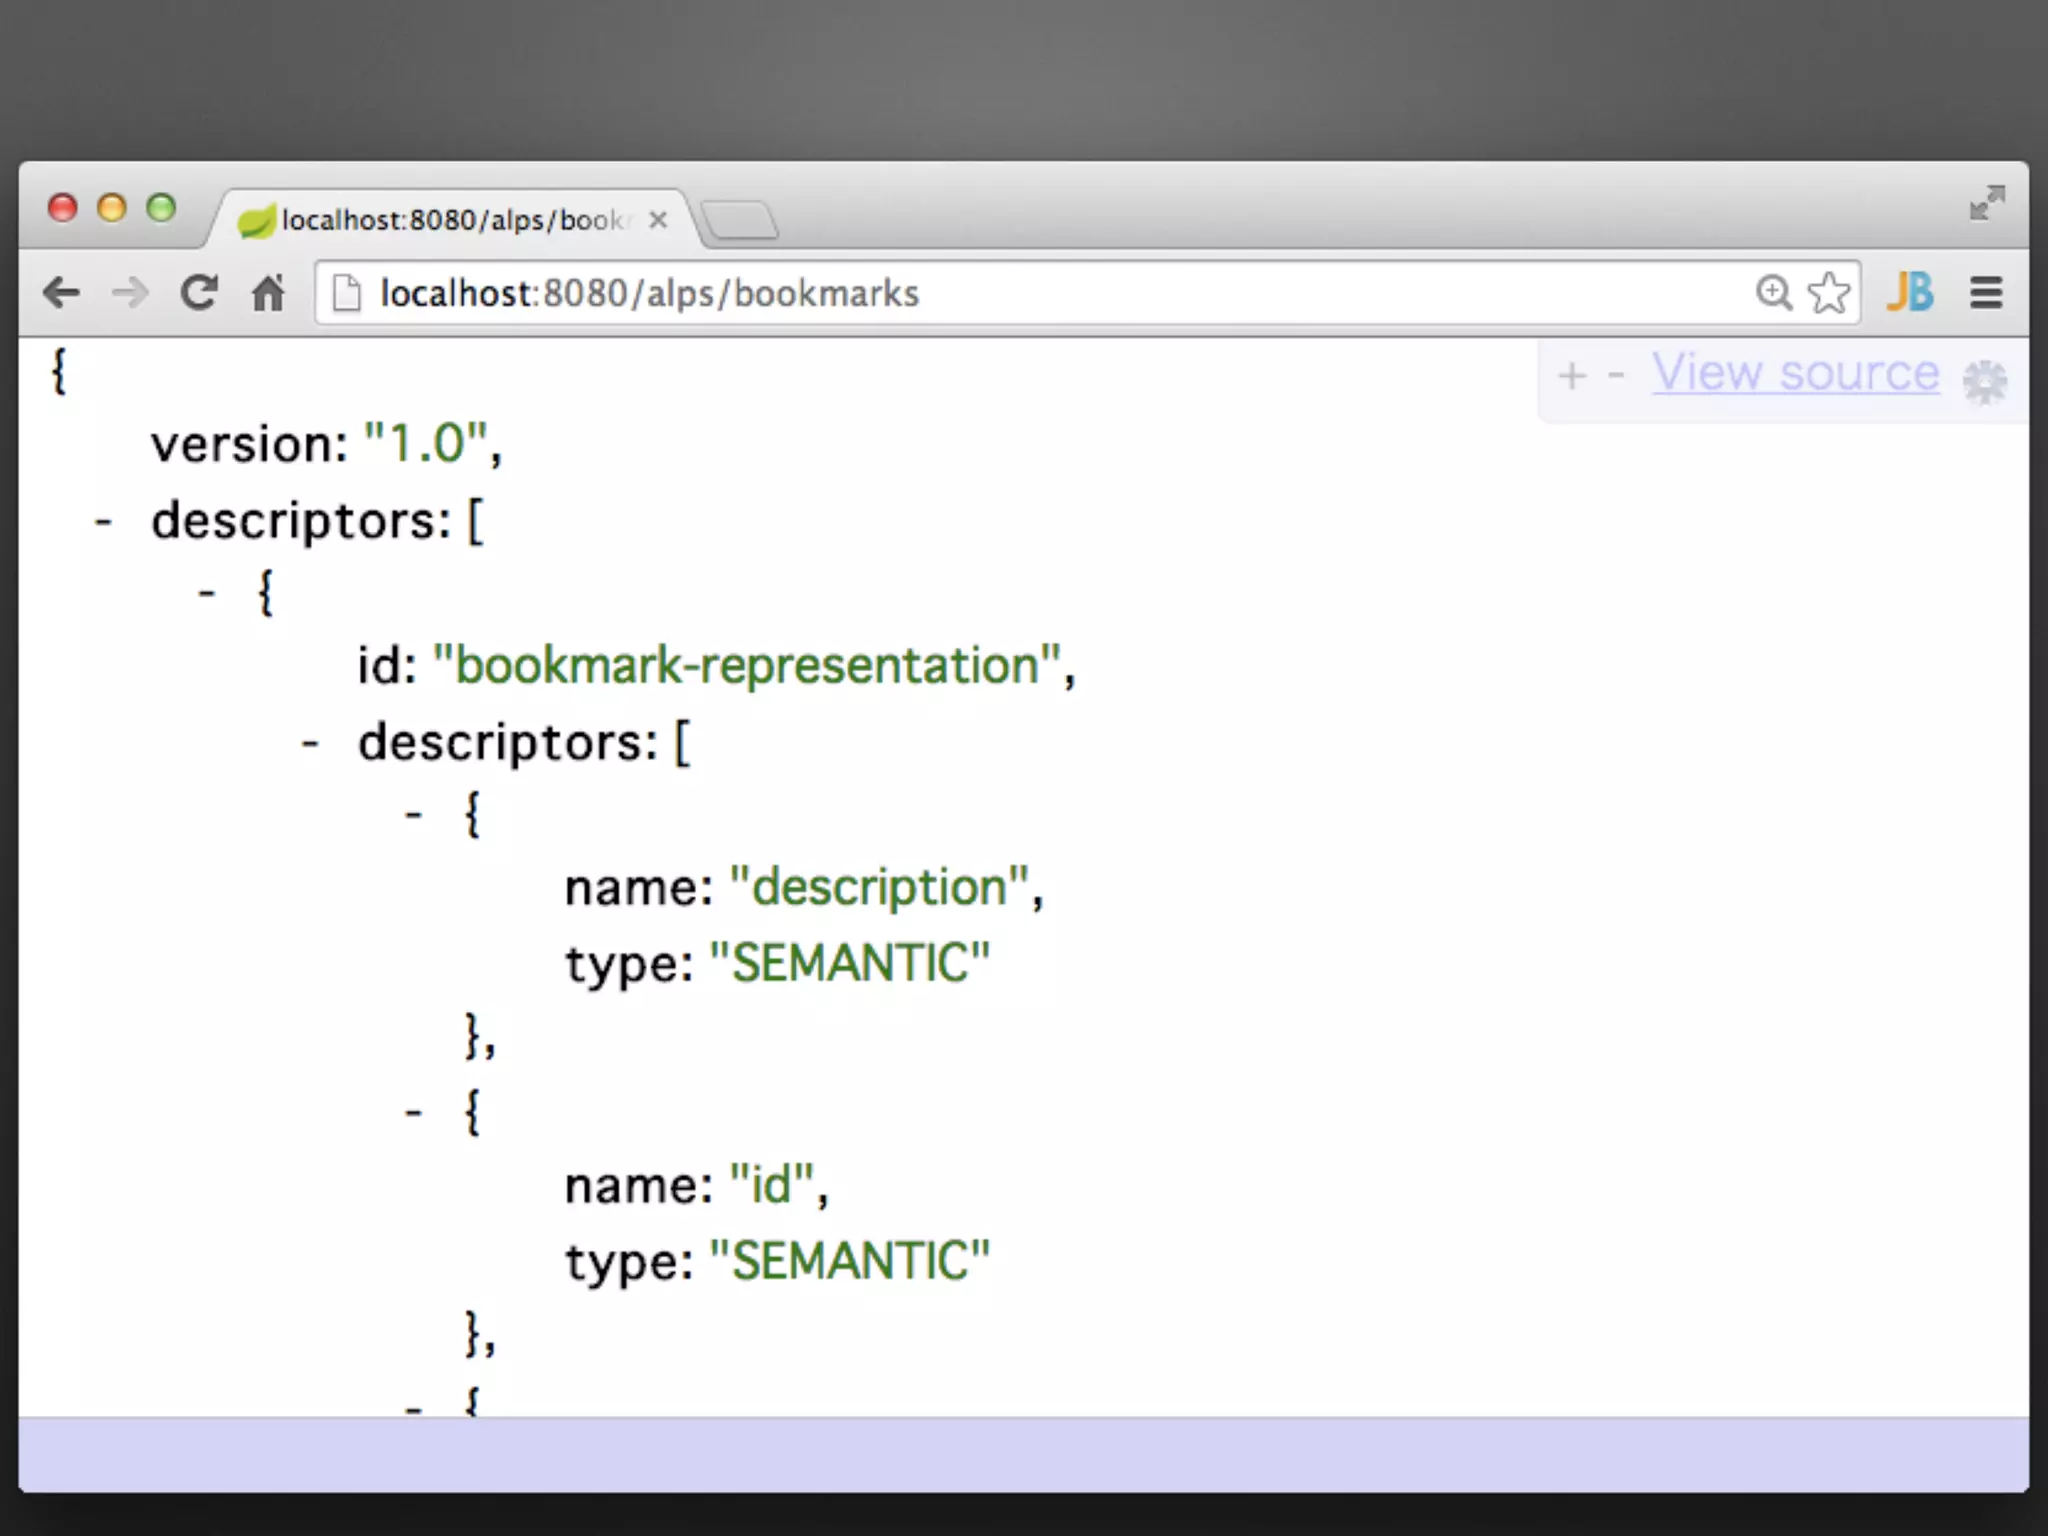Collapse the nested descriptors array
Viewport: 2048px width, 1536px height.
pyautogui.click(x=310, y=743)
